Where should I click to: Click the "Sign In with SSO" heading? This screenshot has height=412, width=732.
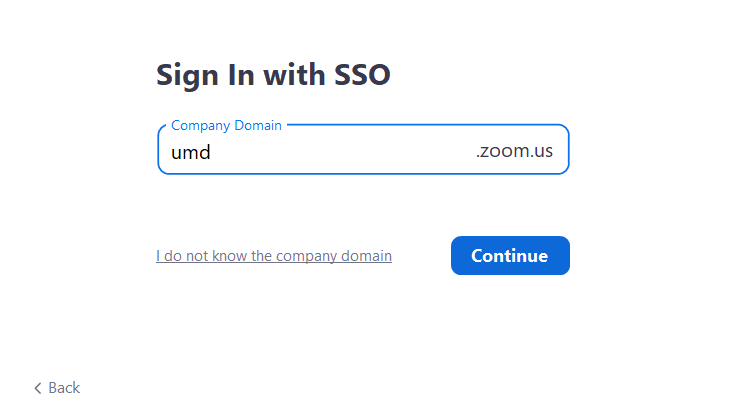273,75
